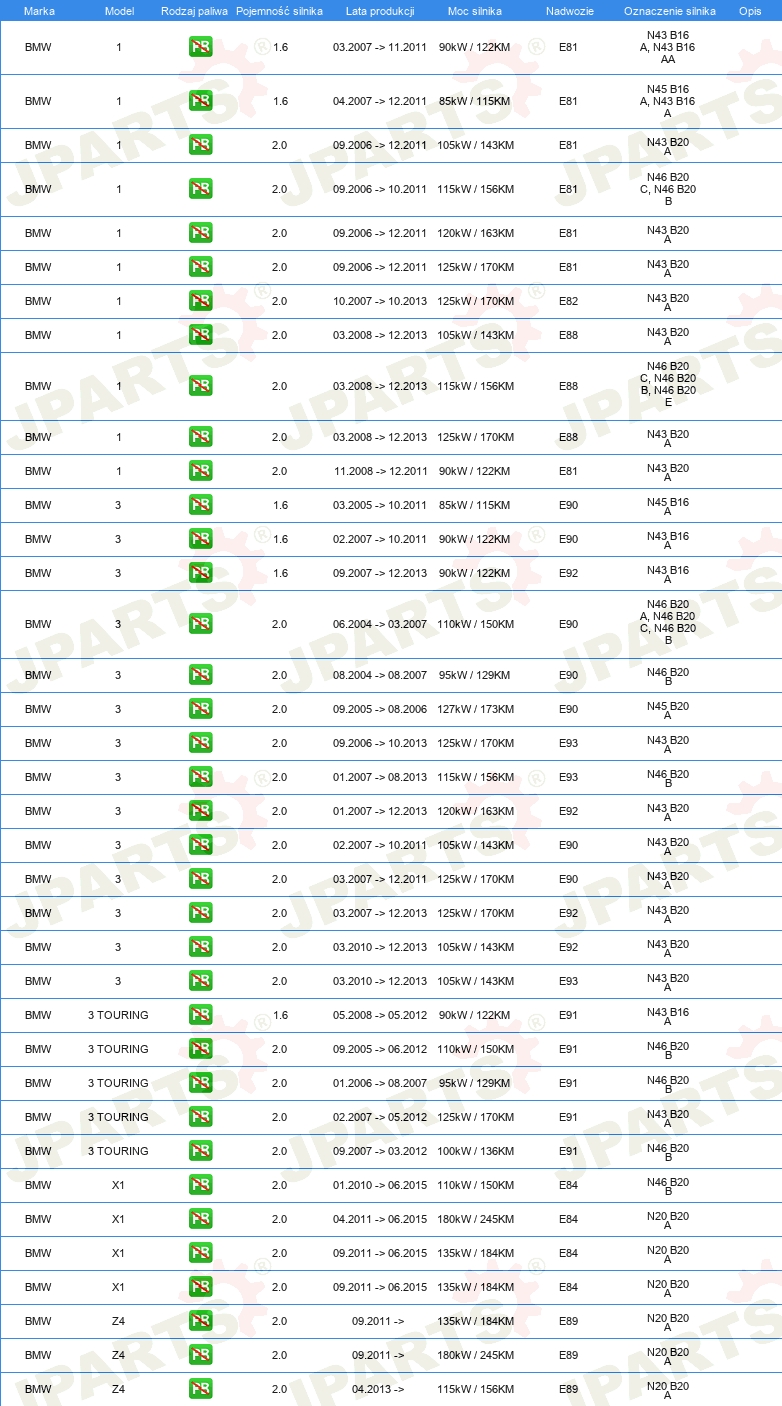782x1406 pixels.
Task: Click fuel icon in 1 E81 115kW/156KM row
Action: pos(200,189)
